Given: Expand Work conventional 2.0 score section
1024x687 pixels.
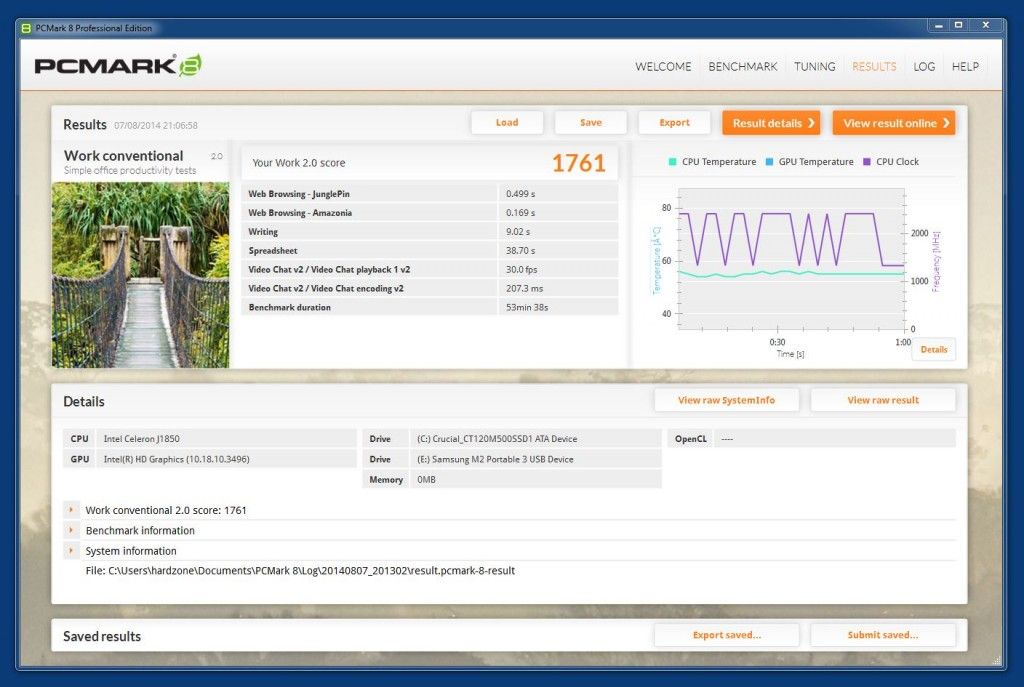Looking at the screenshot, I should point(71,509).
